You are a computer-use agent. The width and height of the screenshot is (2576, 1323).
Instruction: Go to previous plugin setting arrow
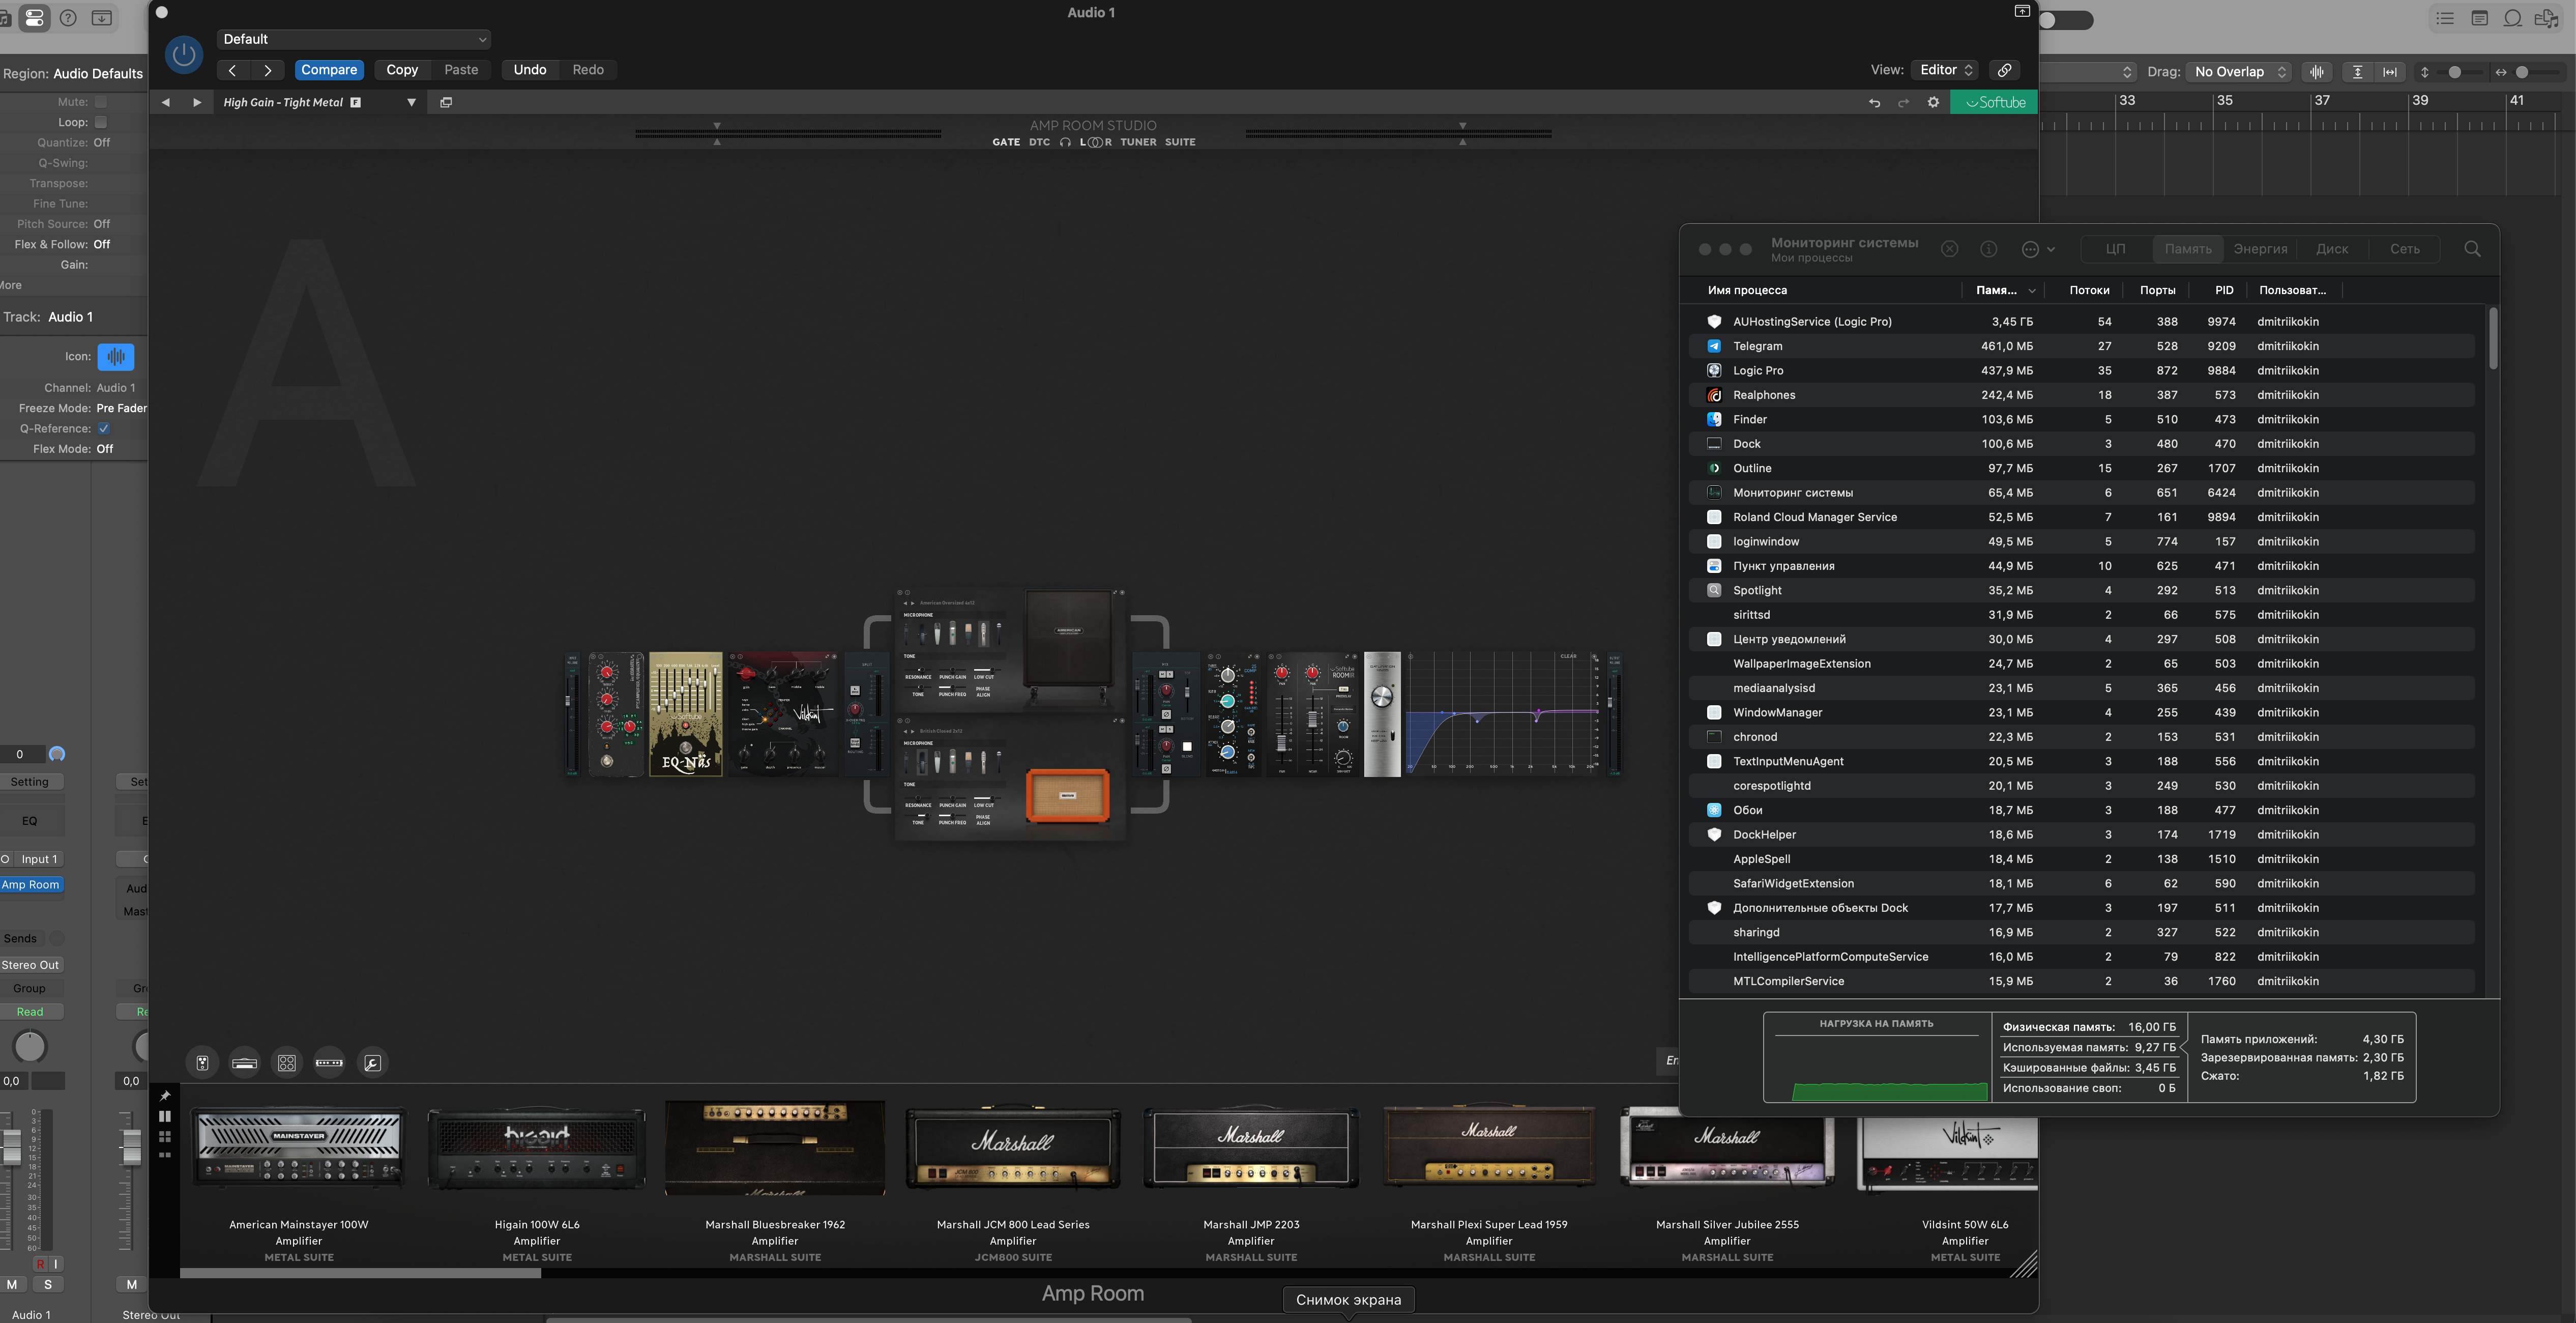click(232, 70)
